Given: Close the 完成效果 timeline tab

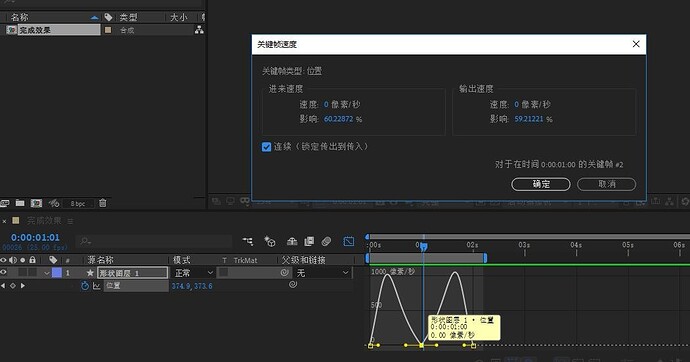Looking at the screenshot, I should (4, 221).
